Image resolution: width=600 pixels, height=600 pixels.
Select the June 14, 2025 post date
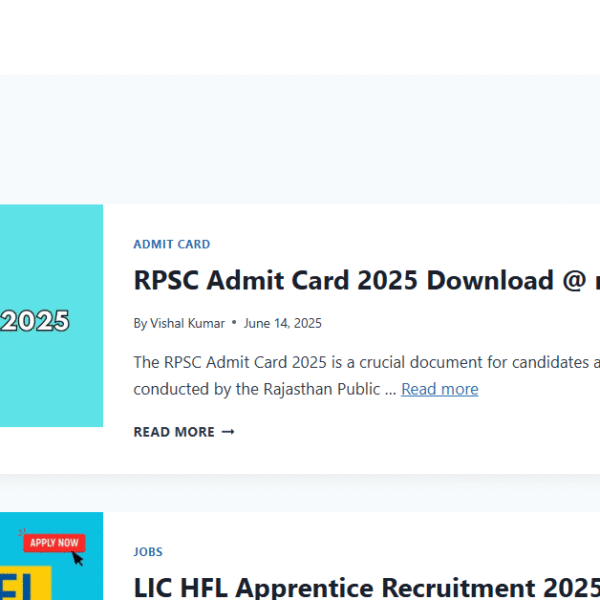(x=283, y=323)
